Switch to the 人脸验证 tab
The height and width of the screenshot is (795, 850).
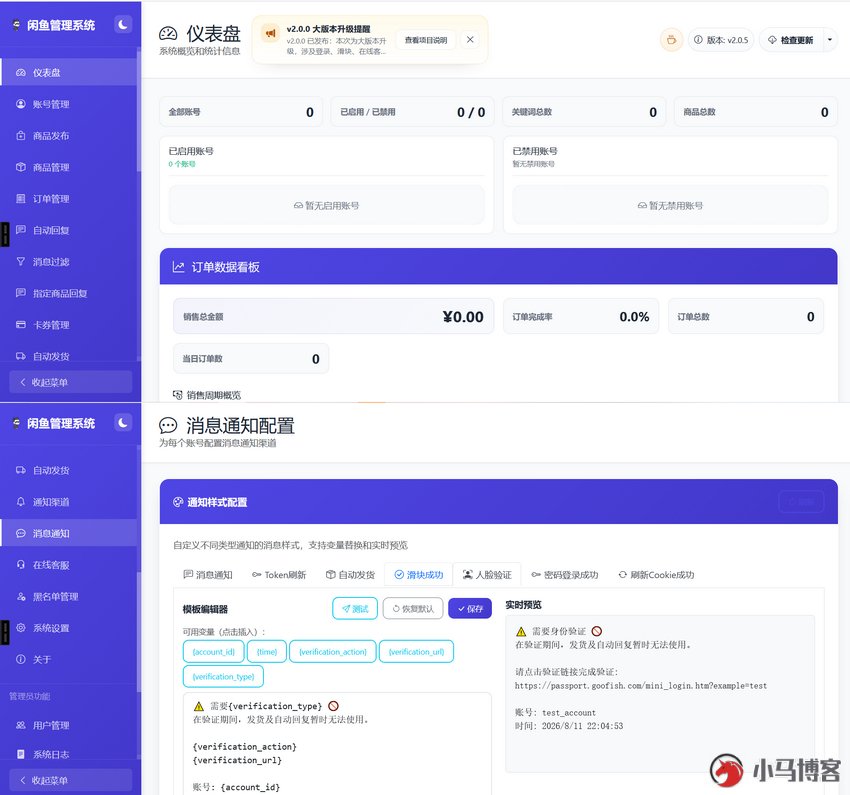[x=487, y=574]
